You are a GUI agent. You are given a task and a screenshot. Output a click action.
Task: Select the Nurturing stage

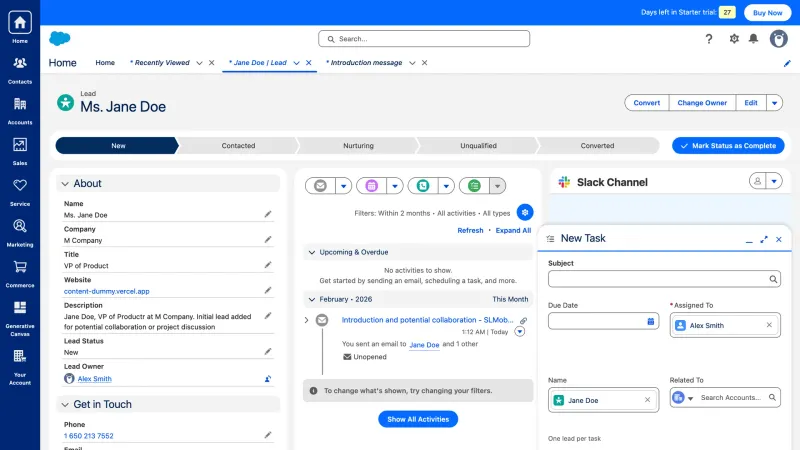pyautogui.click(x=358, y=145)
